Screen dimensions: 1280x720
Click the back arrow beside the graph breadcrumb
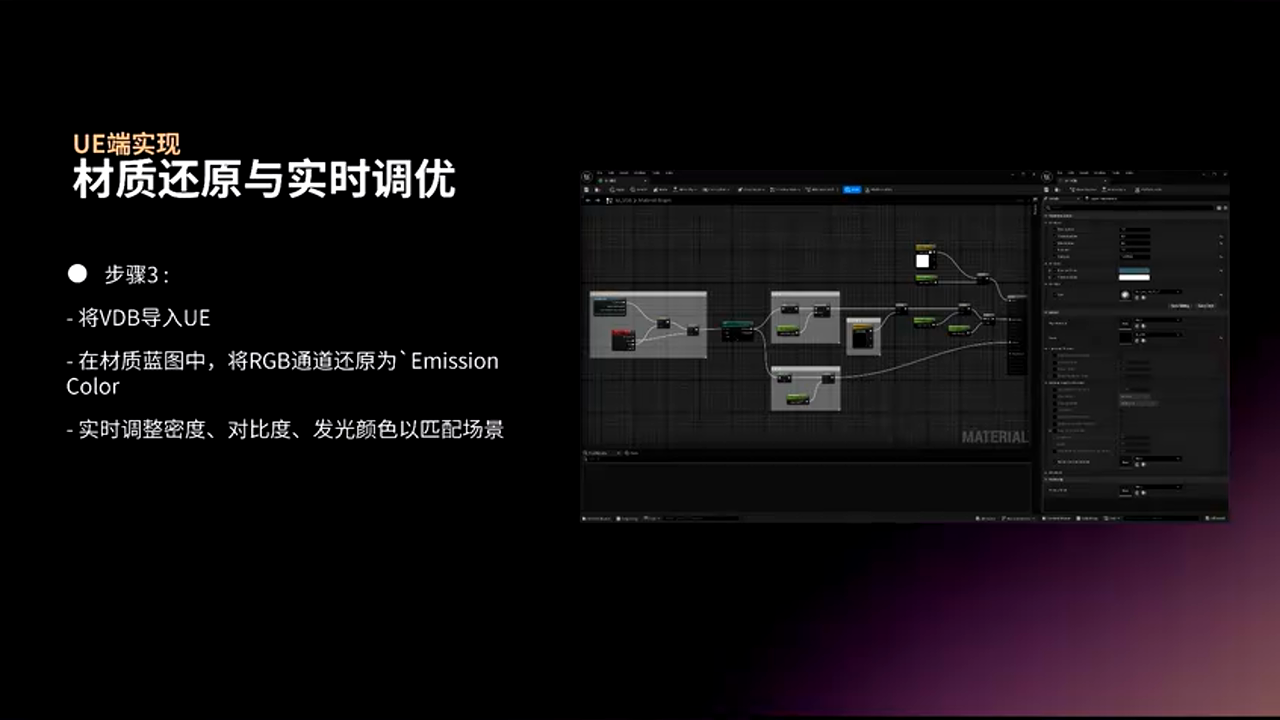(588, 200)
